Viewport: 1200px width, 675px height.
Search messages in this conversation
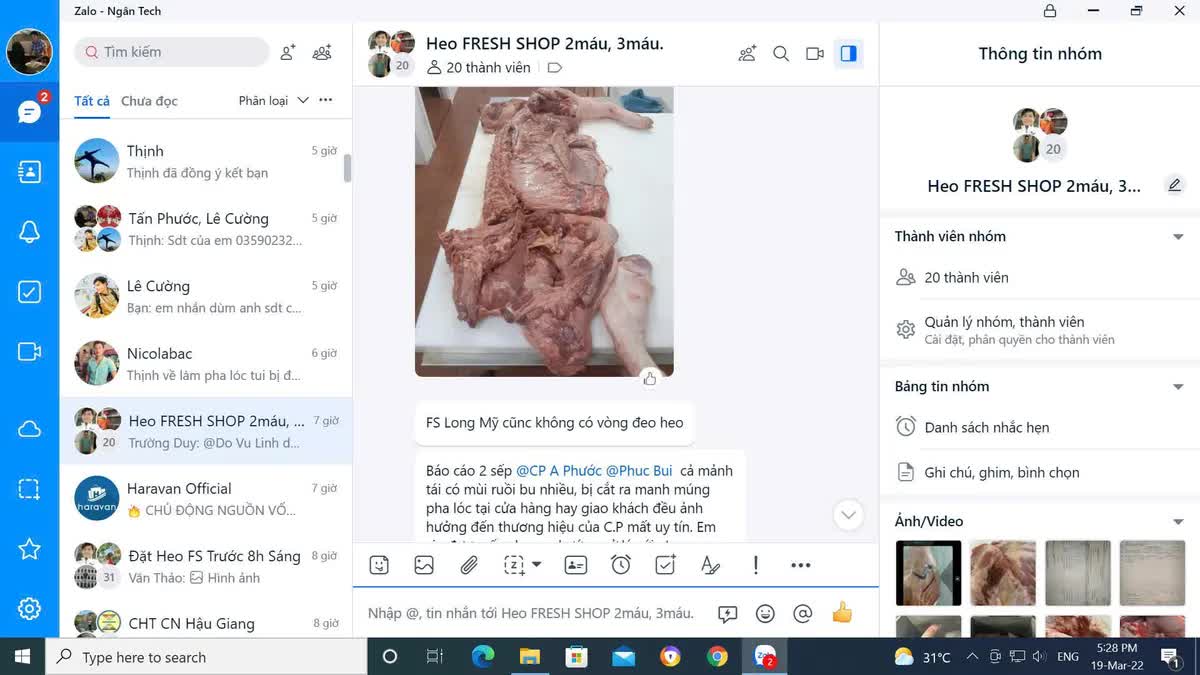click(781, 53)
